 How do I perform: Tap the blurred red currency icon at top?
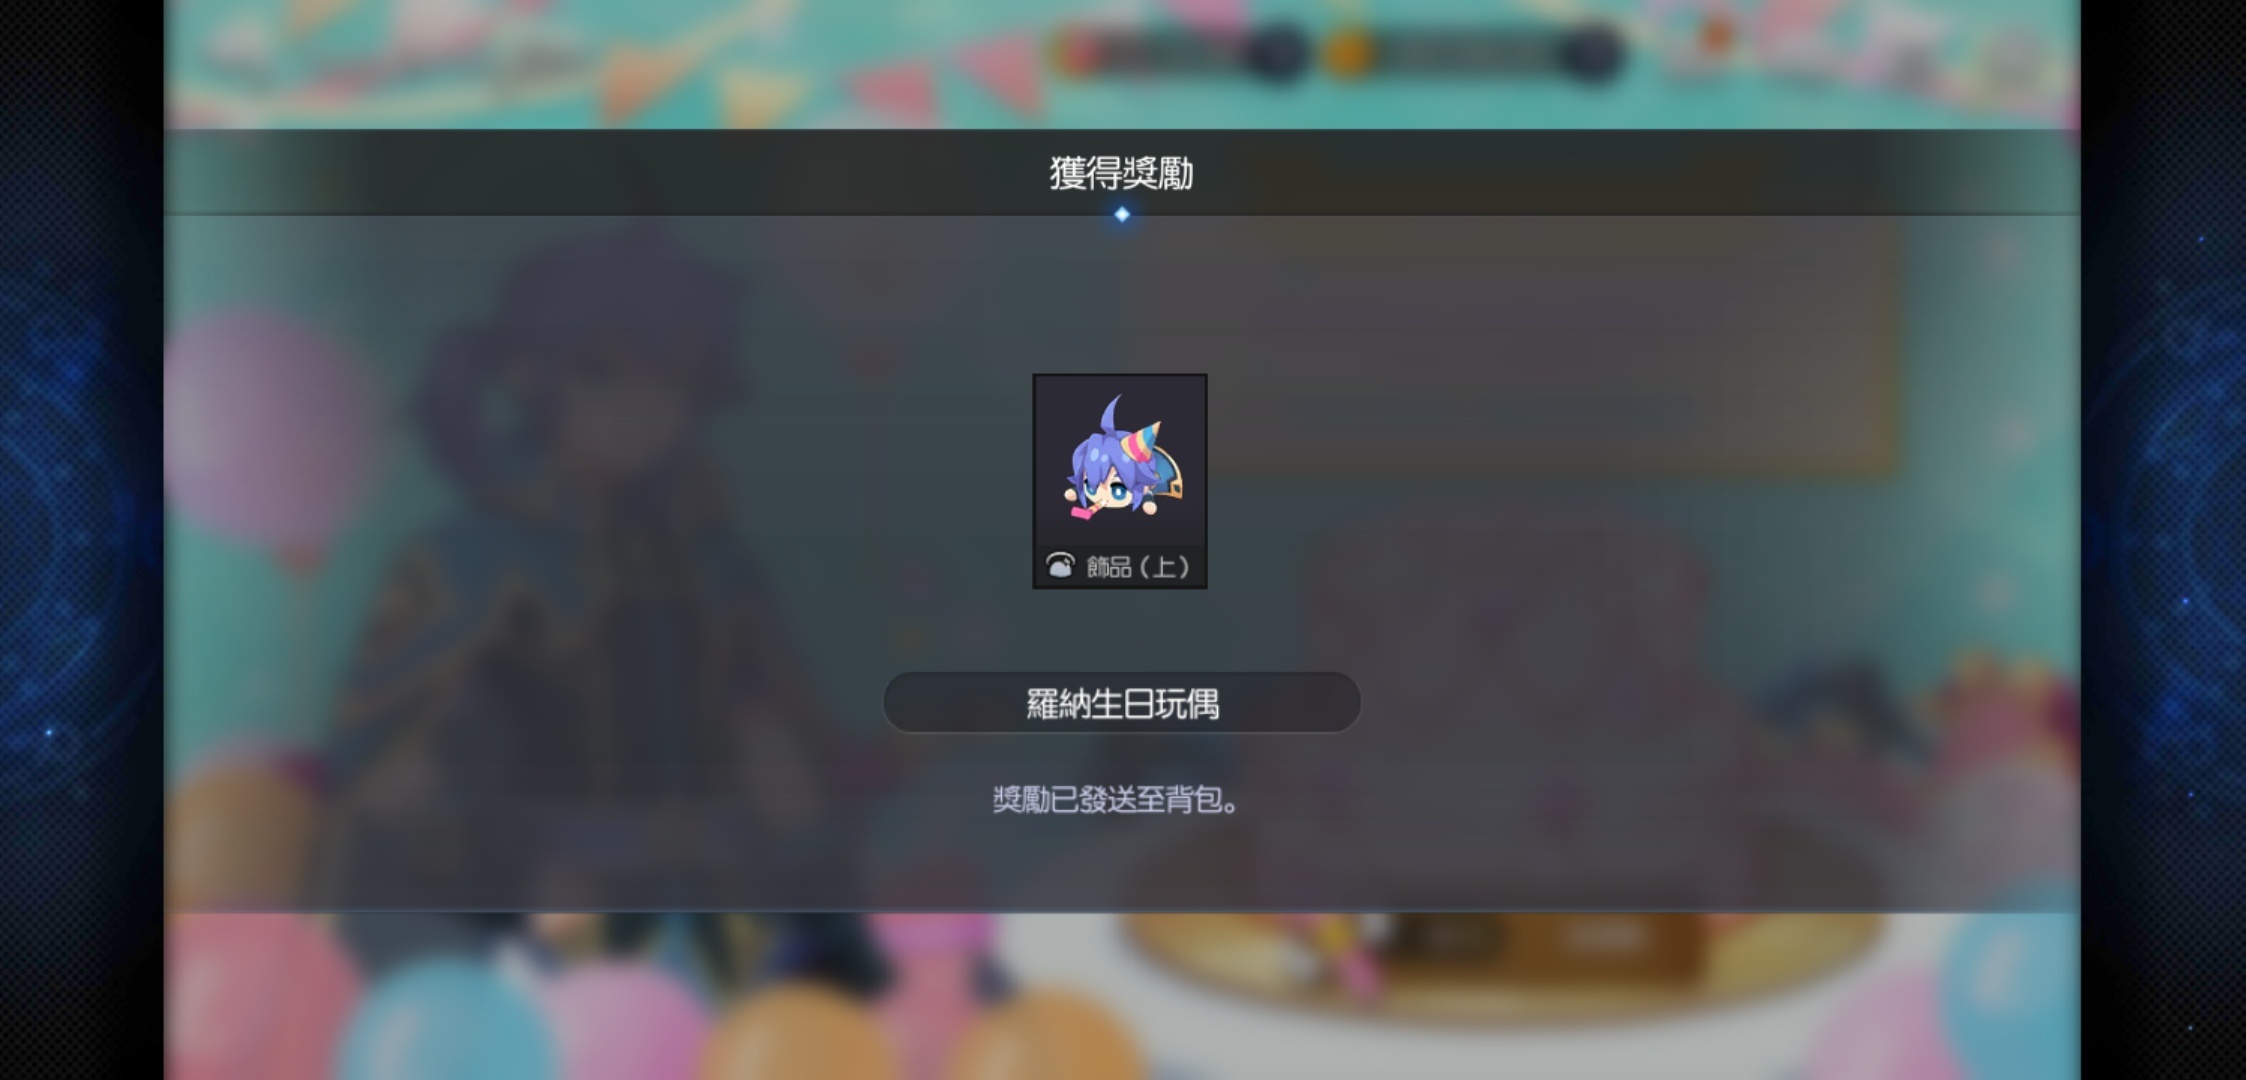pos(1080,53)
